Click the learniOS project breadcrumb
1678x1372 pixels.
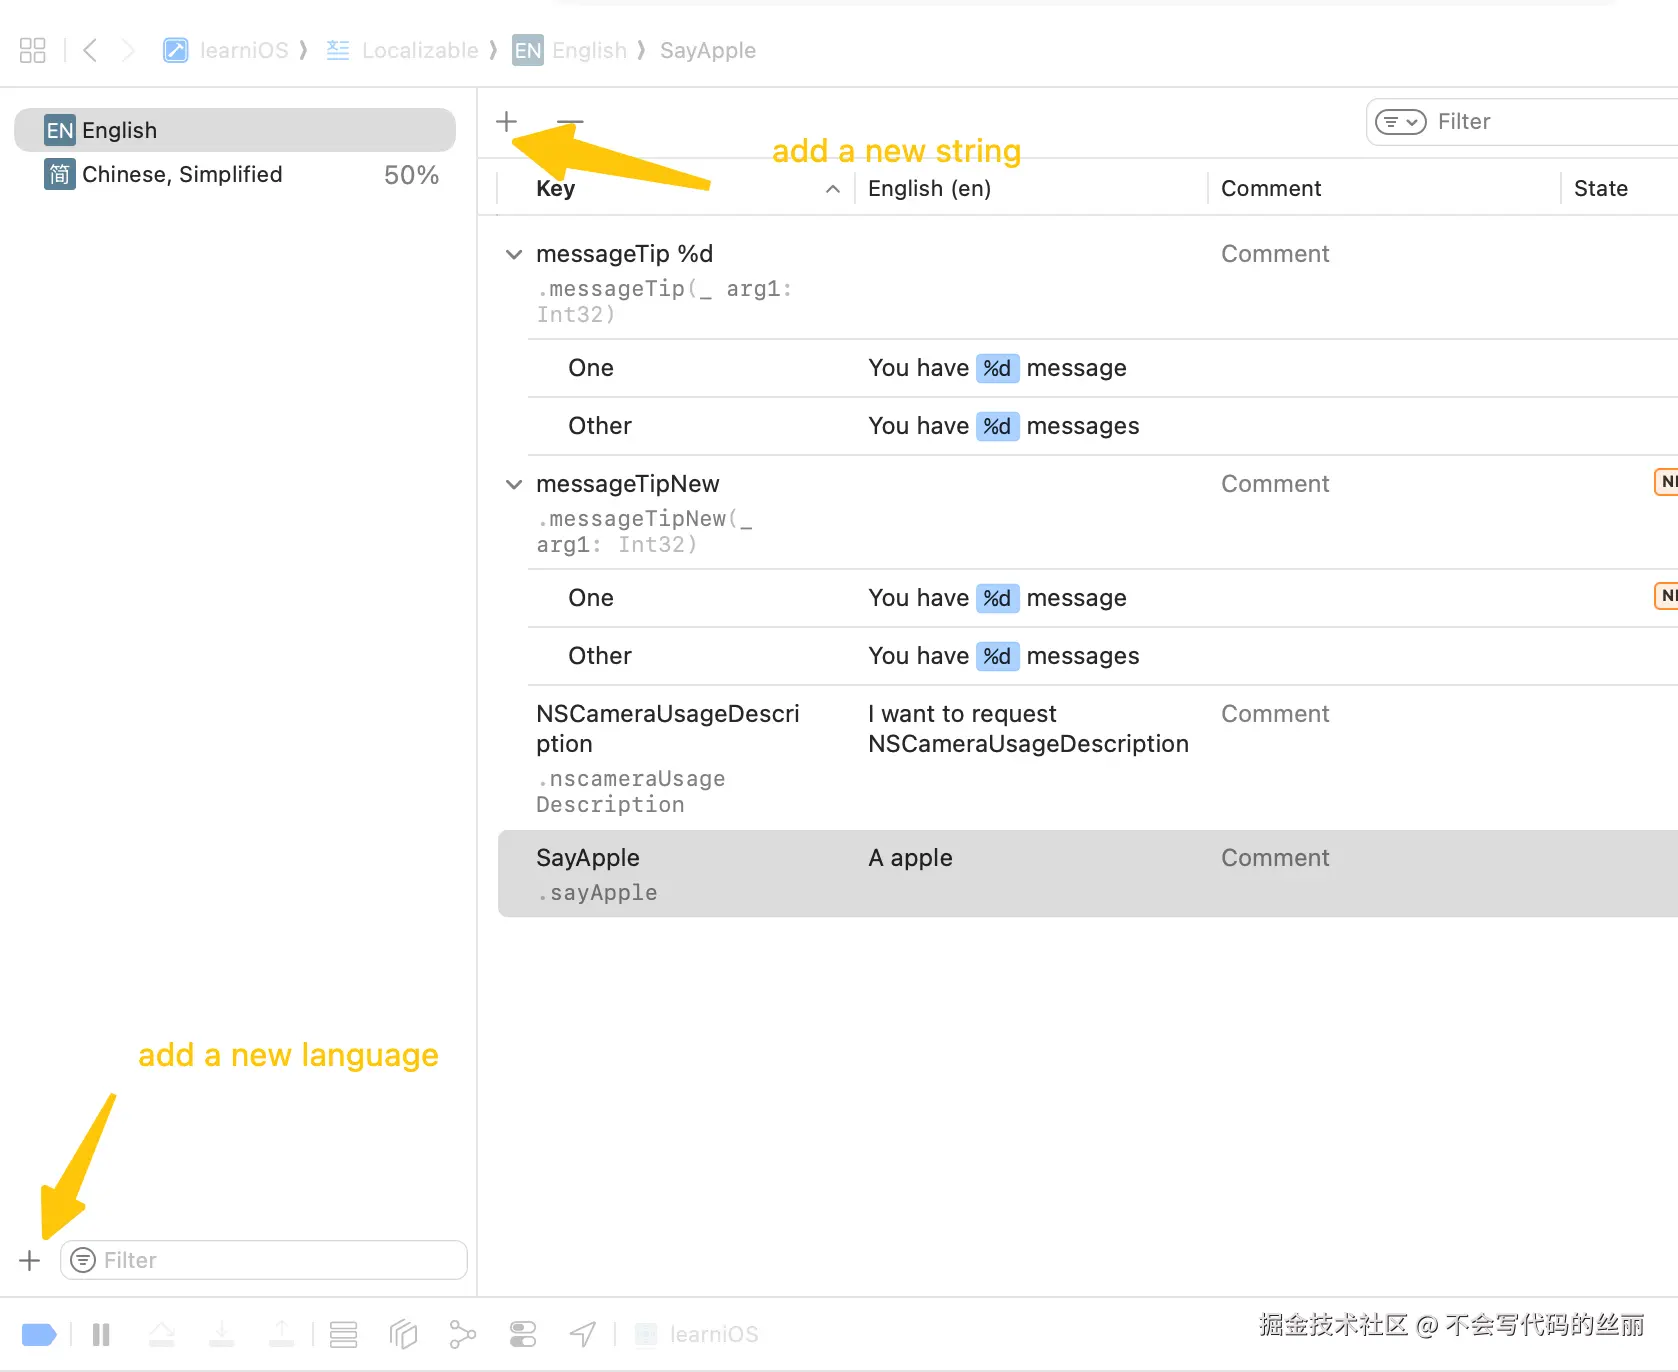[226, 50]
